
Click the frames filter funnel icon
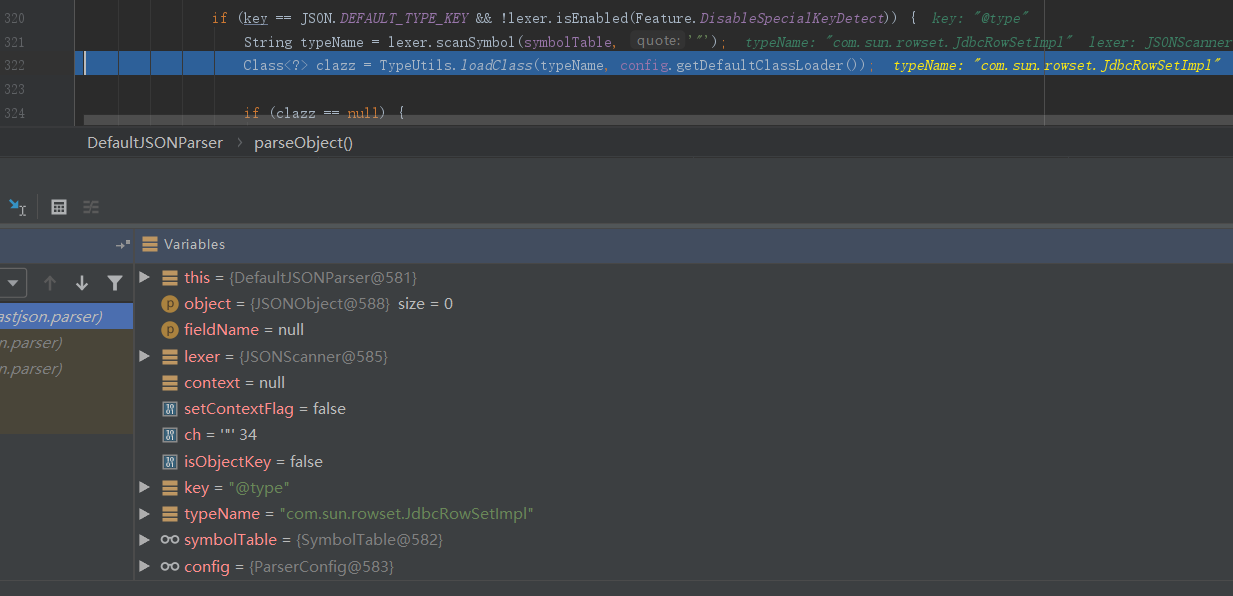pyautogui.click(x=115, y=283)
